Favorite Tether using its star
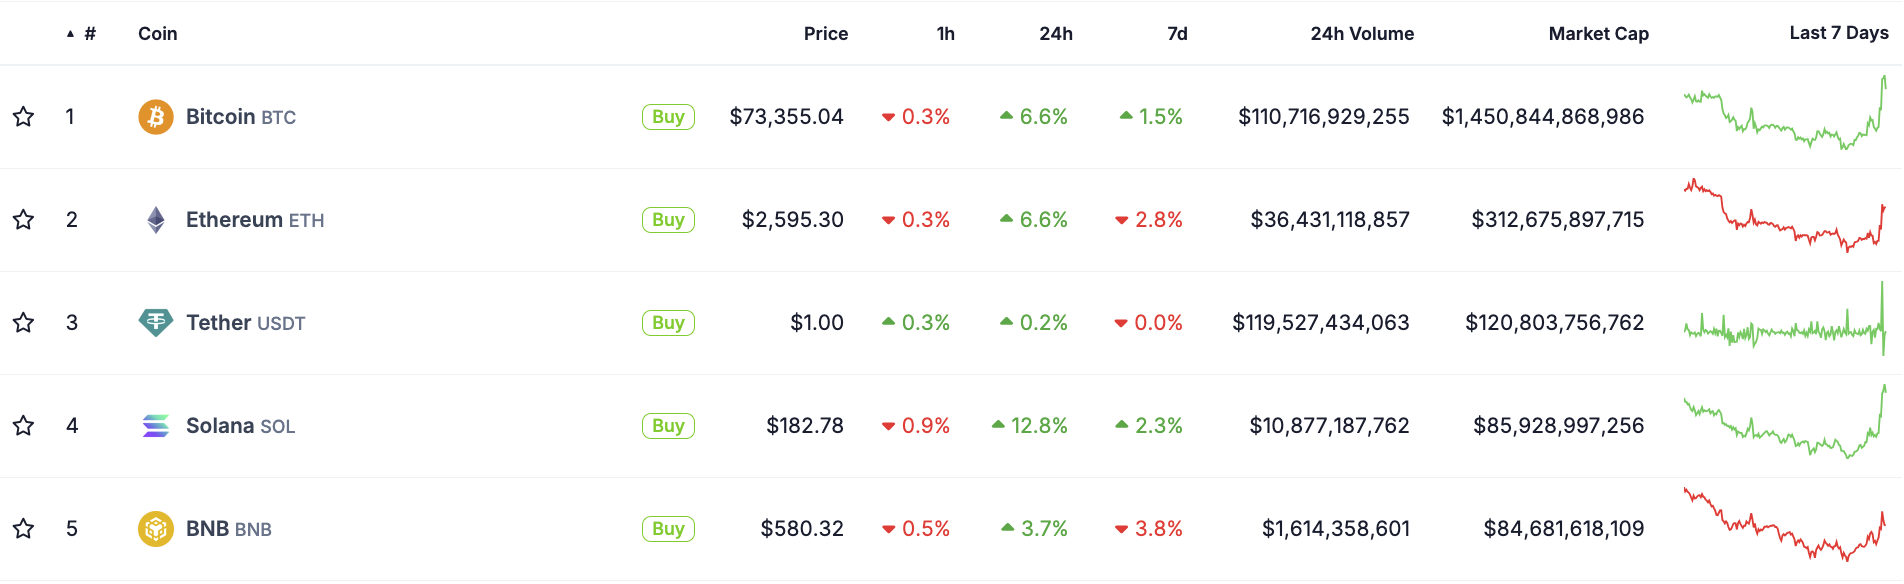Viewport: 1904px width, 584px height. [22, 322]
